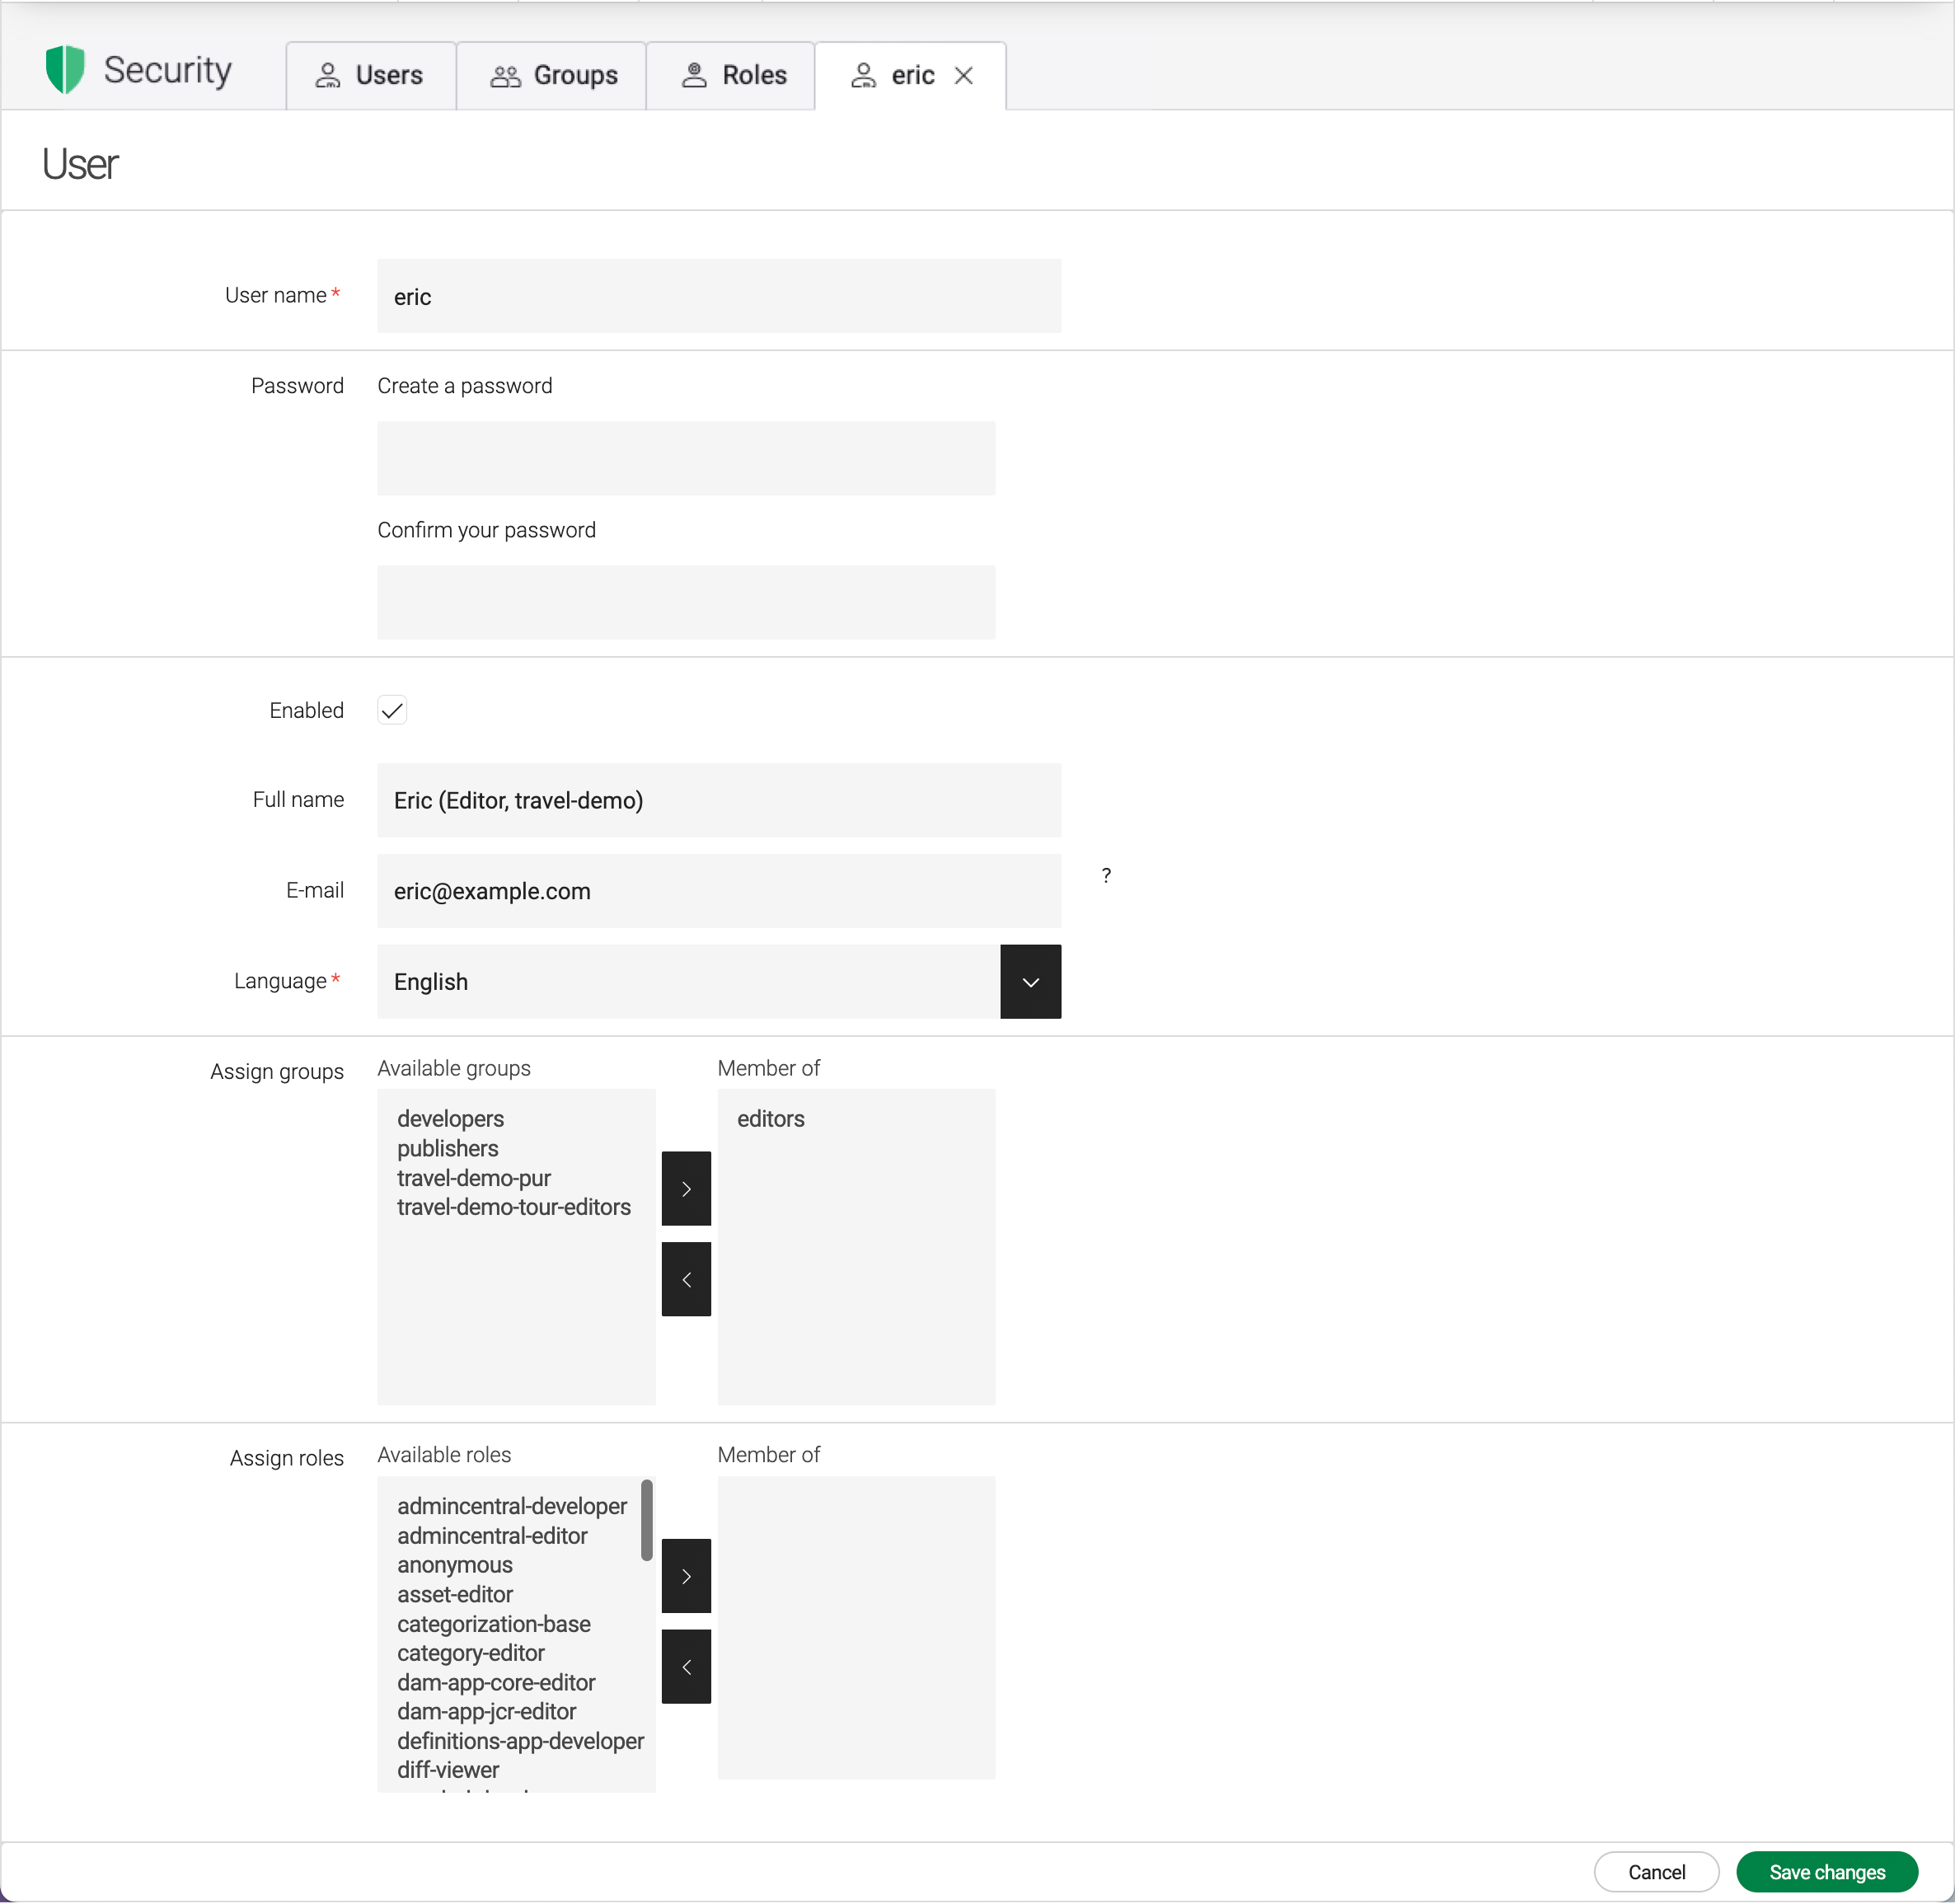This screenshot has height=1904, width=1955.
Task: Click the roles assign right-arrow button
Action: pyautogui.click(x=686, y=1576)
